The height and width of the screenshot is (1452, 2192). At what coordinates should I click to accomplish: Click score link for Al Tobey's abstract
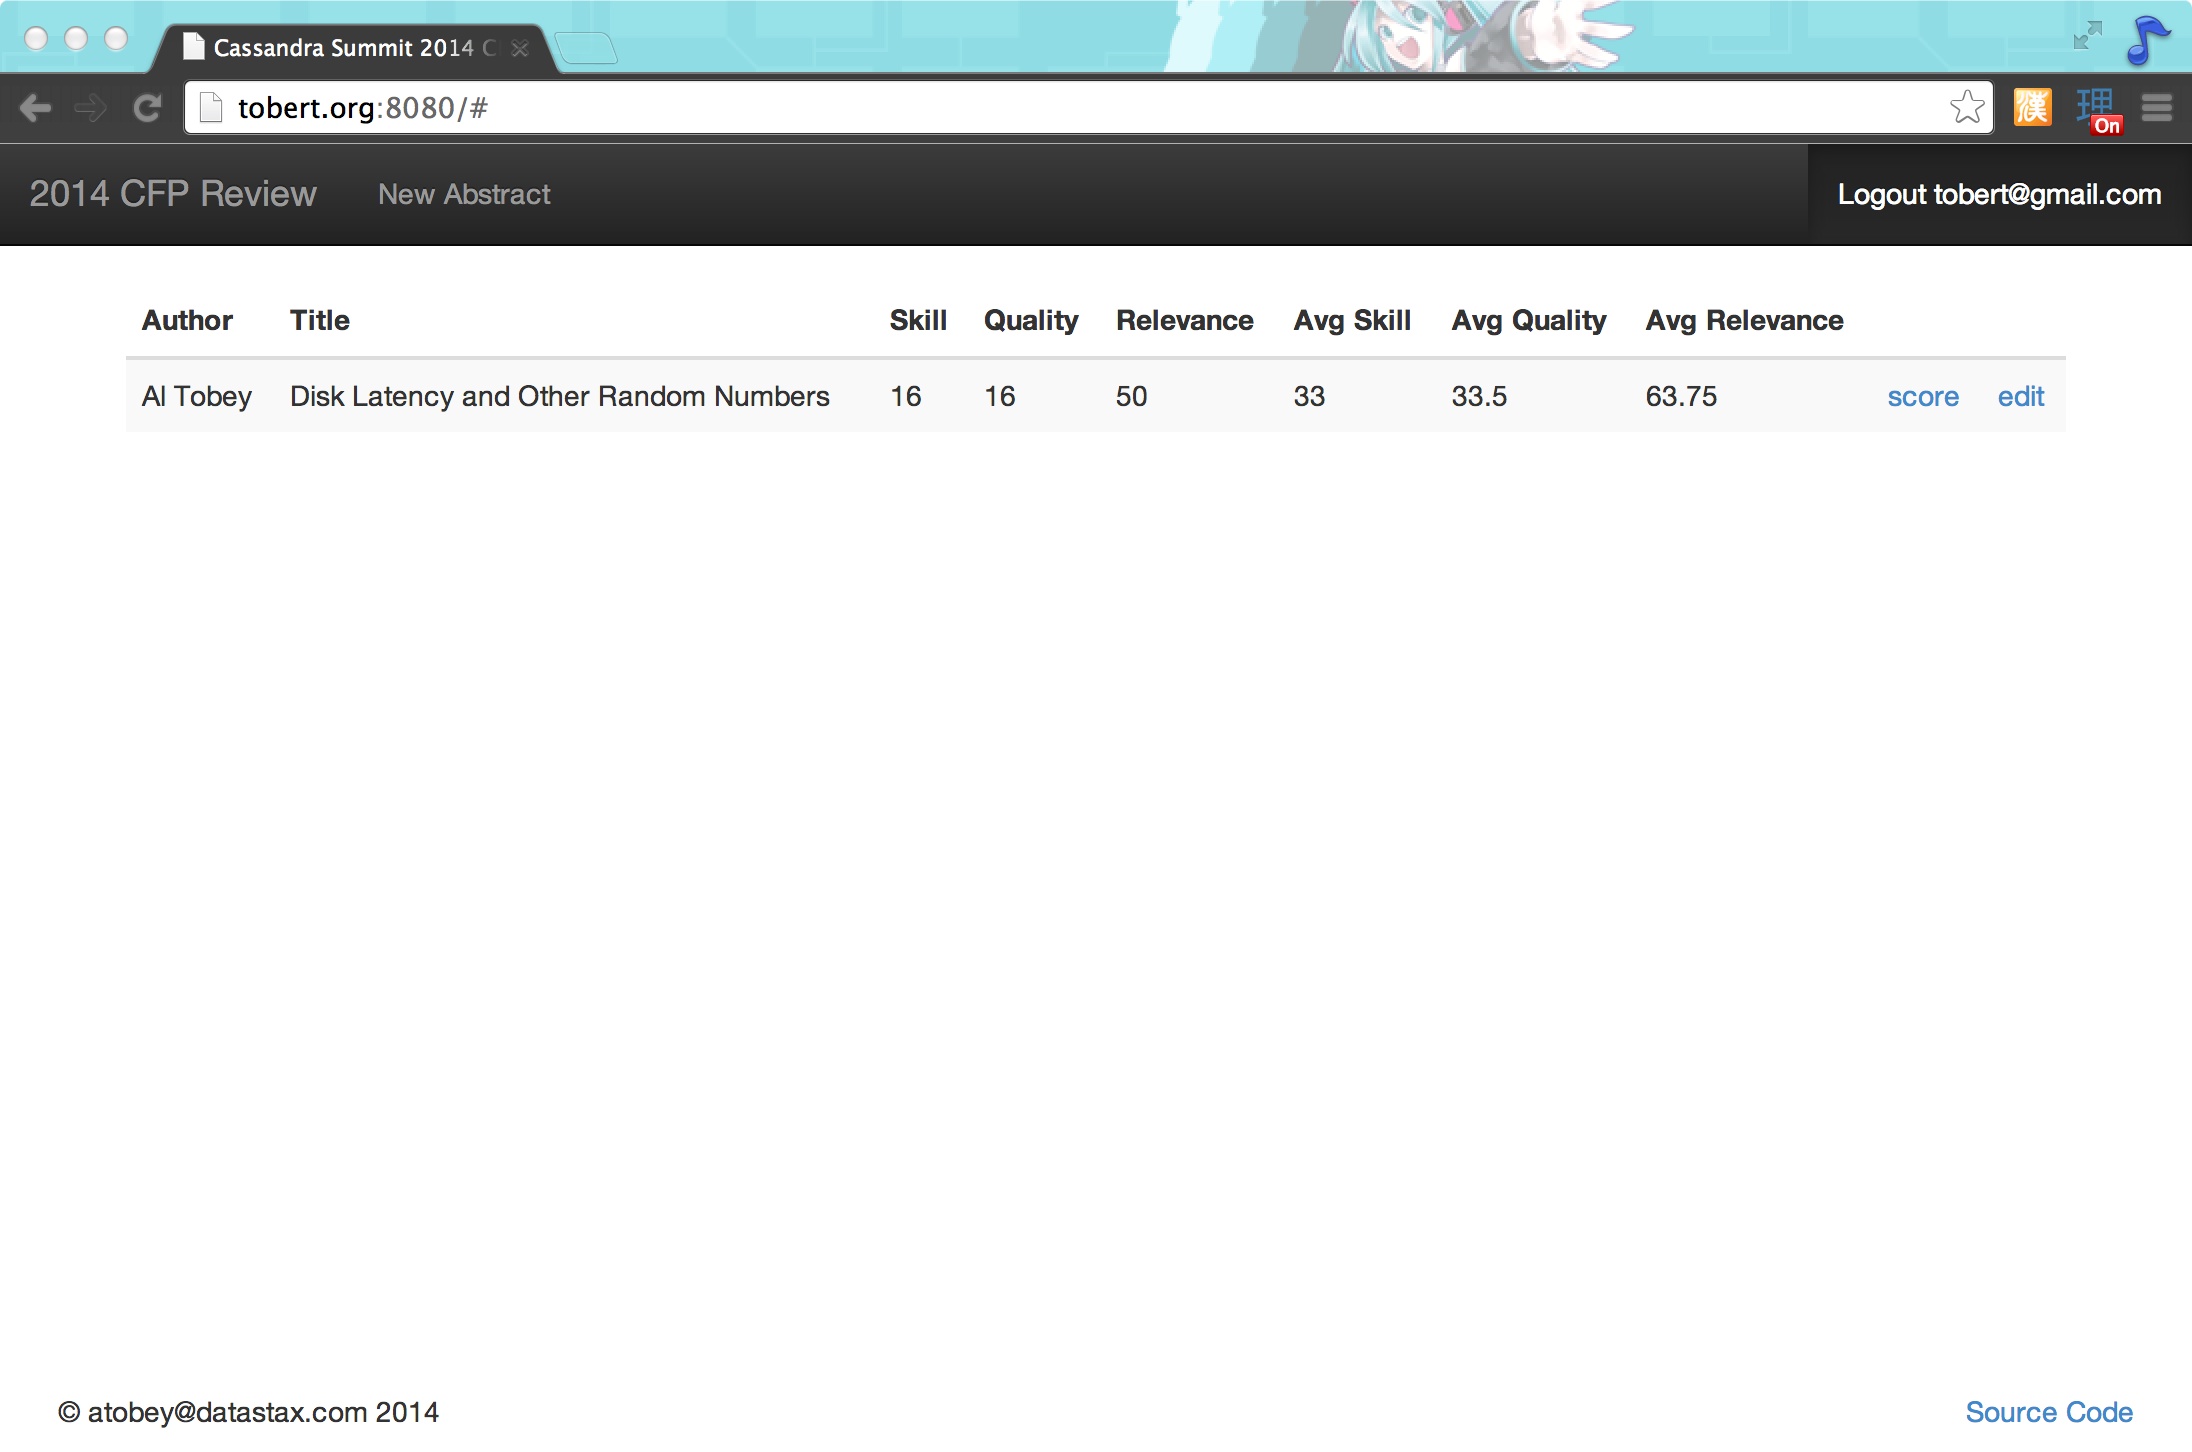tap(1922, 397)
